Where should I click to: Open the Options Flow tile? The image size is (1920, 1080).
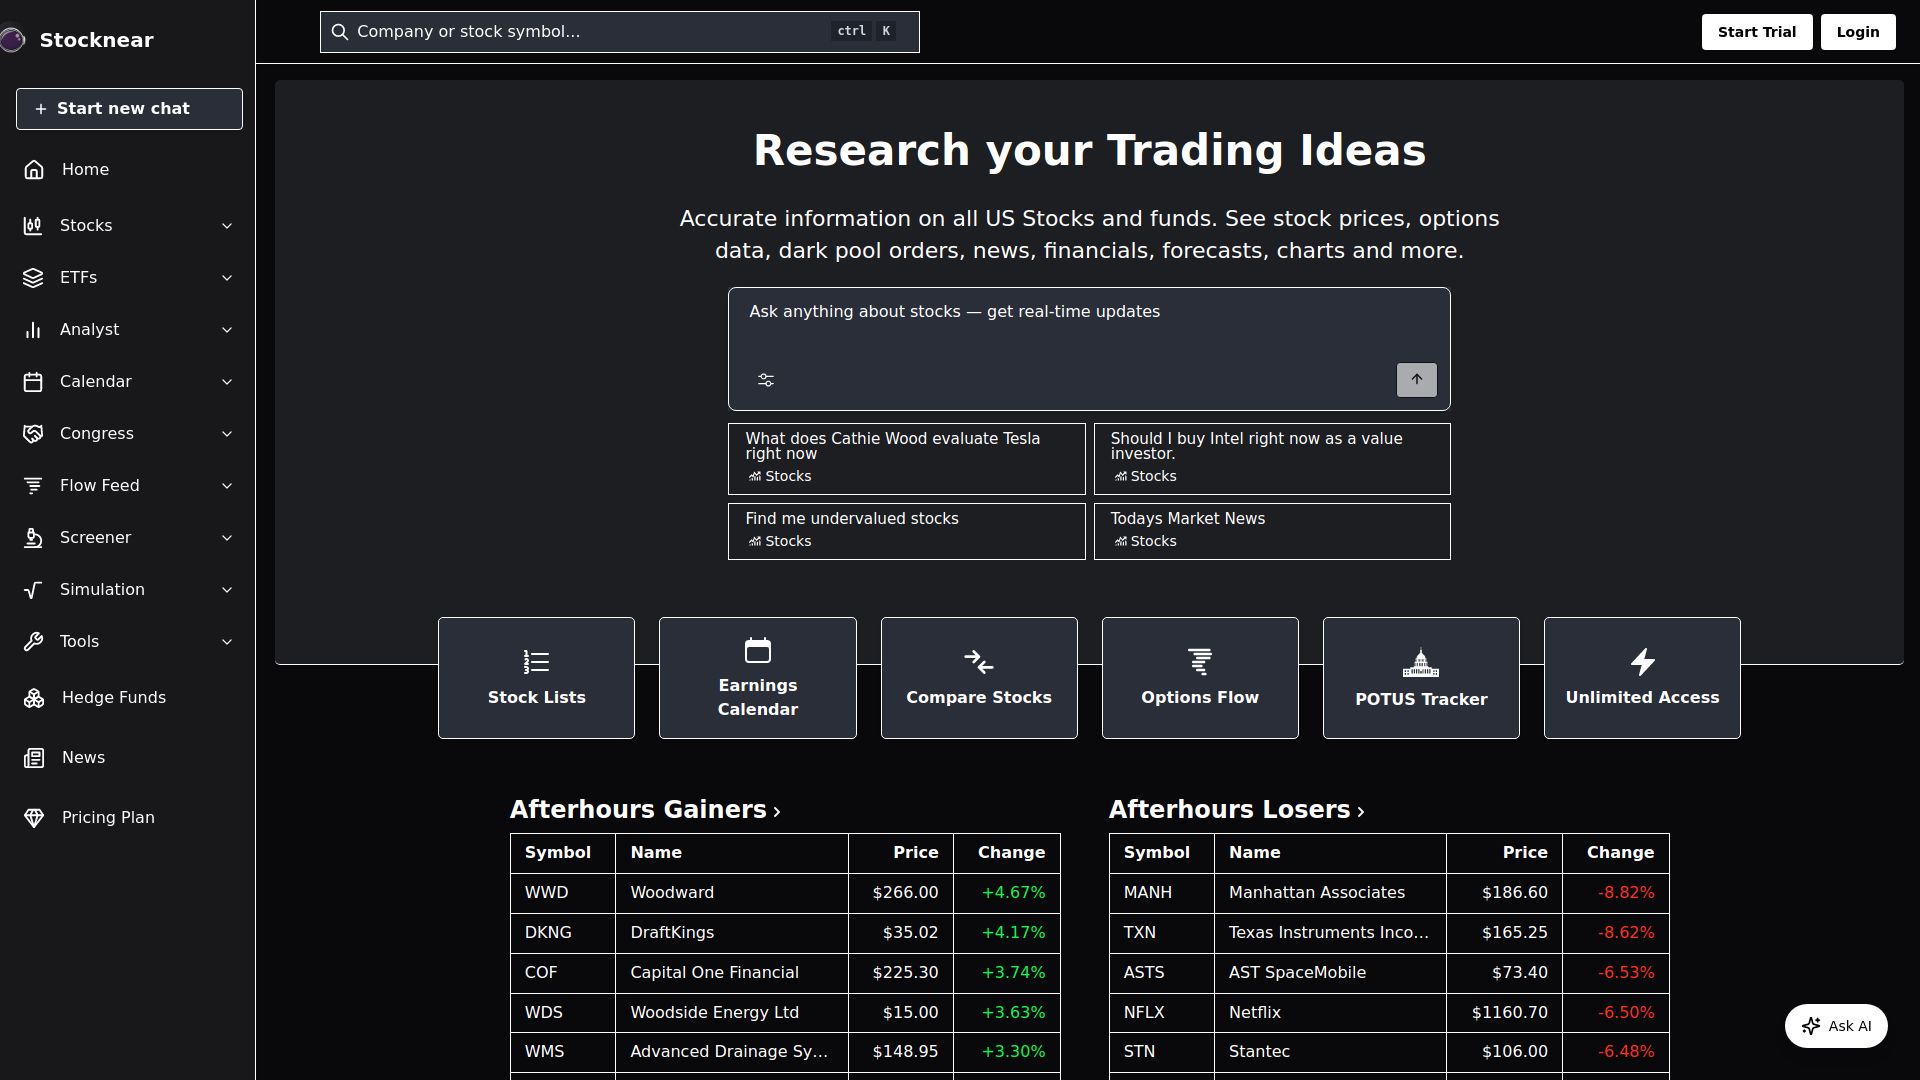pyautogui.click(x=1199, y=678)
